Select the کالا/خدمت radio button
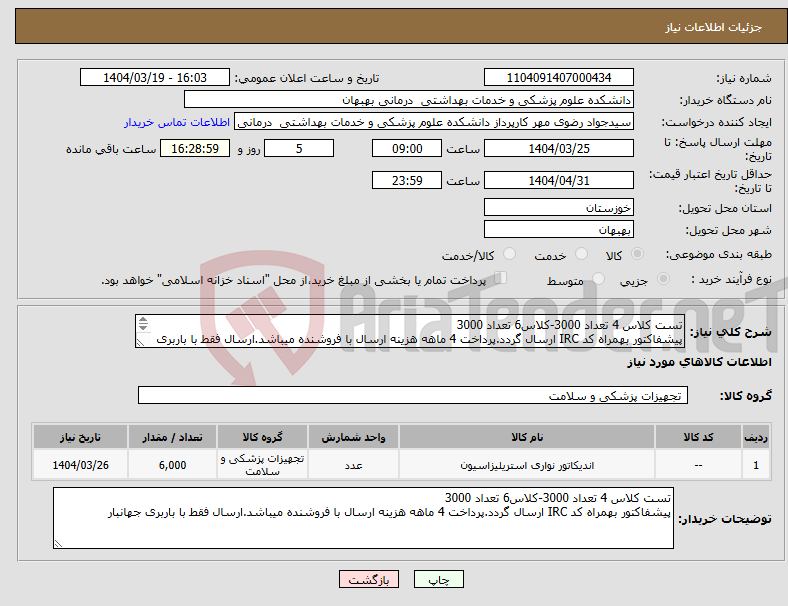This screenshot has width=788, height=606. (x=510, y=254)
